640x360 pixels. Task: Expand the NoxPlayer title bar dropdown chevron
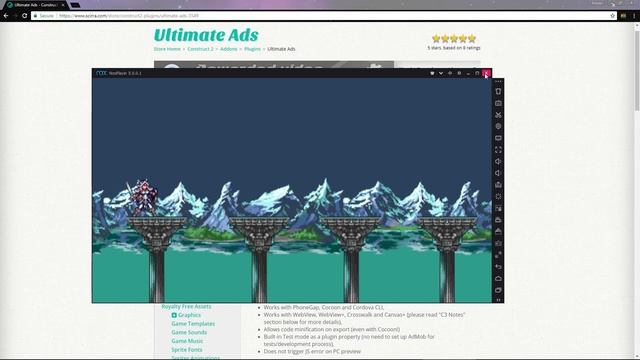click(441, 73)
